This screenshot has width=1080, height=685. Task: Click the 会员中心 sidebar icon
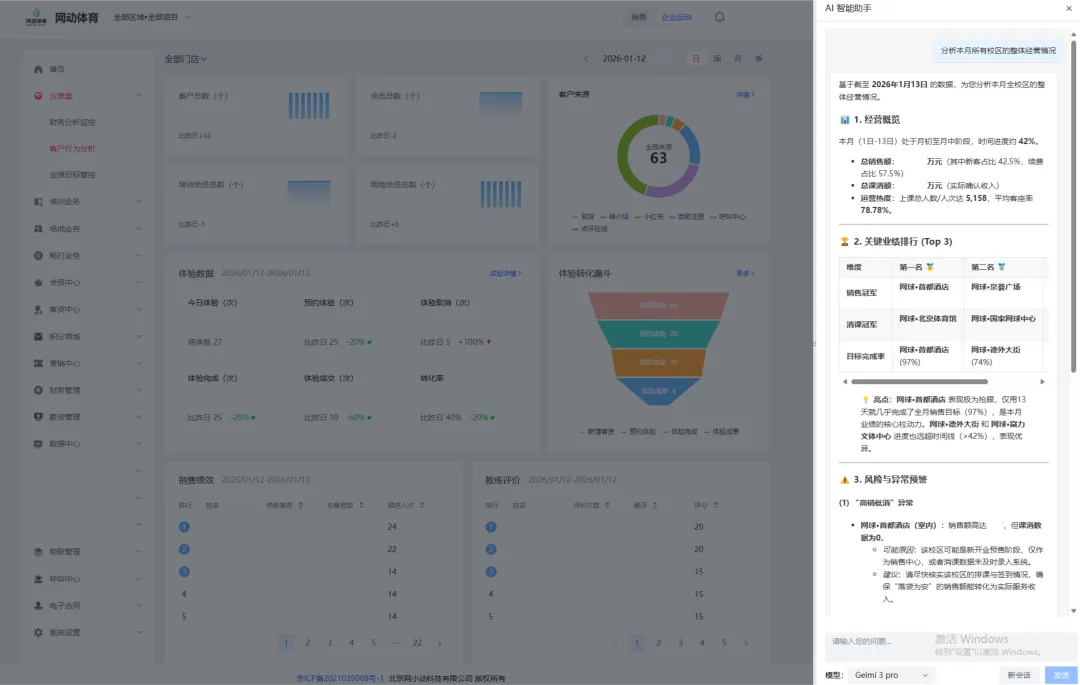(x=38, y=282)
